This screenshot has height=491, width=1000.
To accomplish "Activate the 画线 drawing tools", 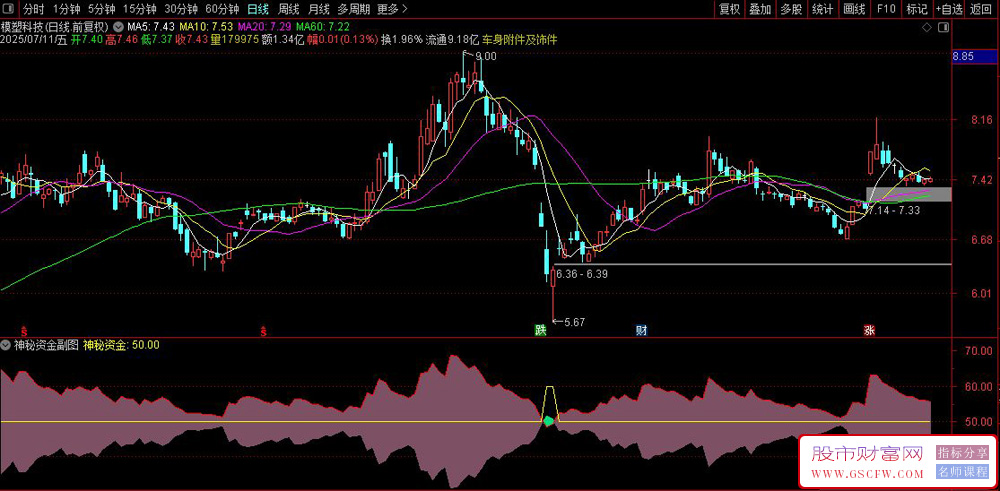I will 854,9.
